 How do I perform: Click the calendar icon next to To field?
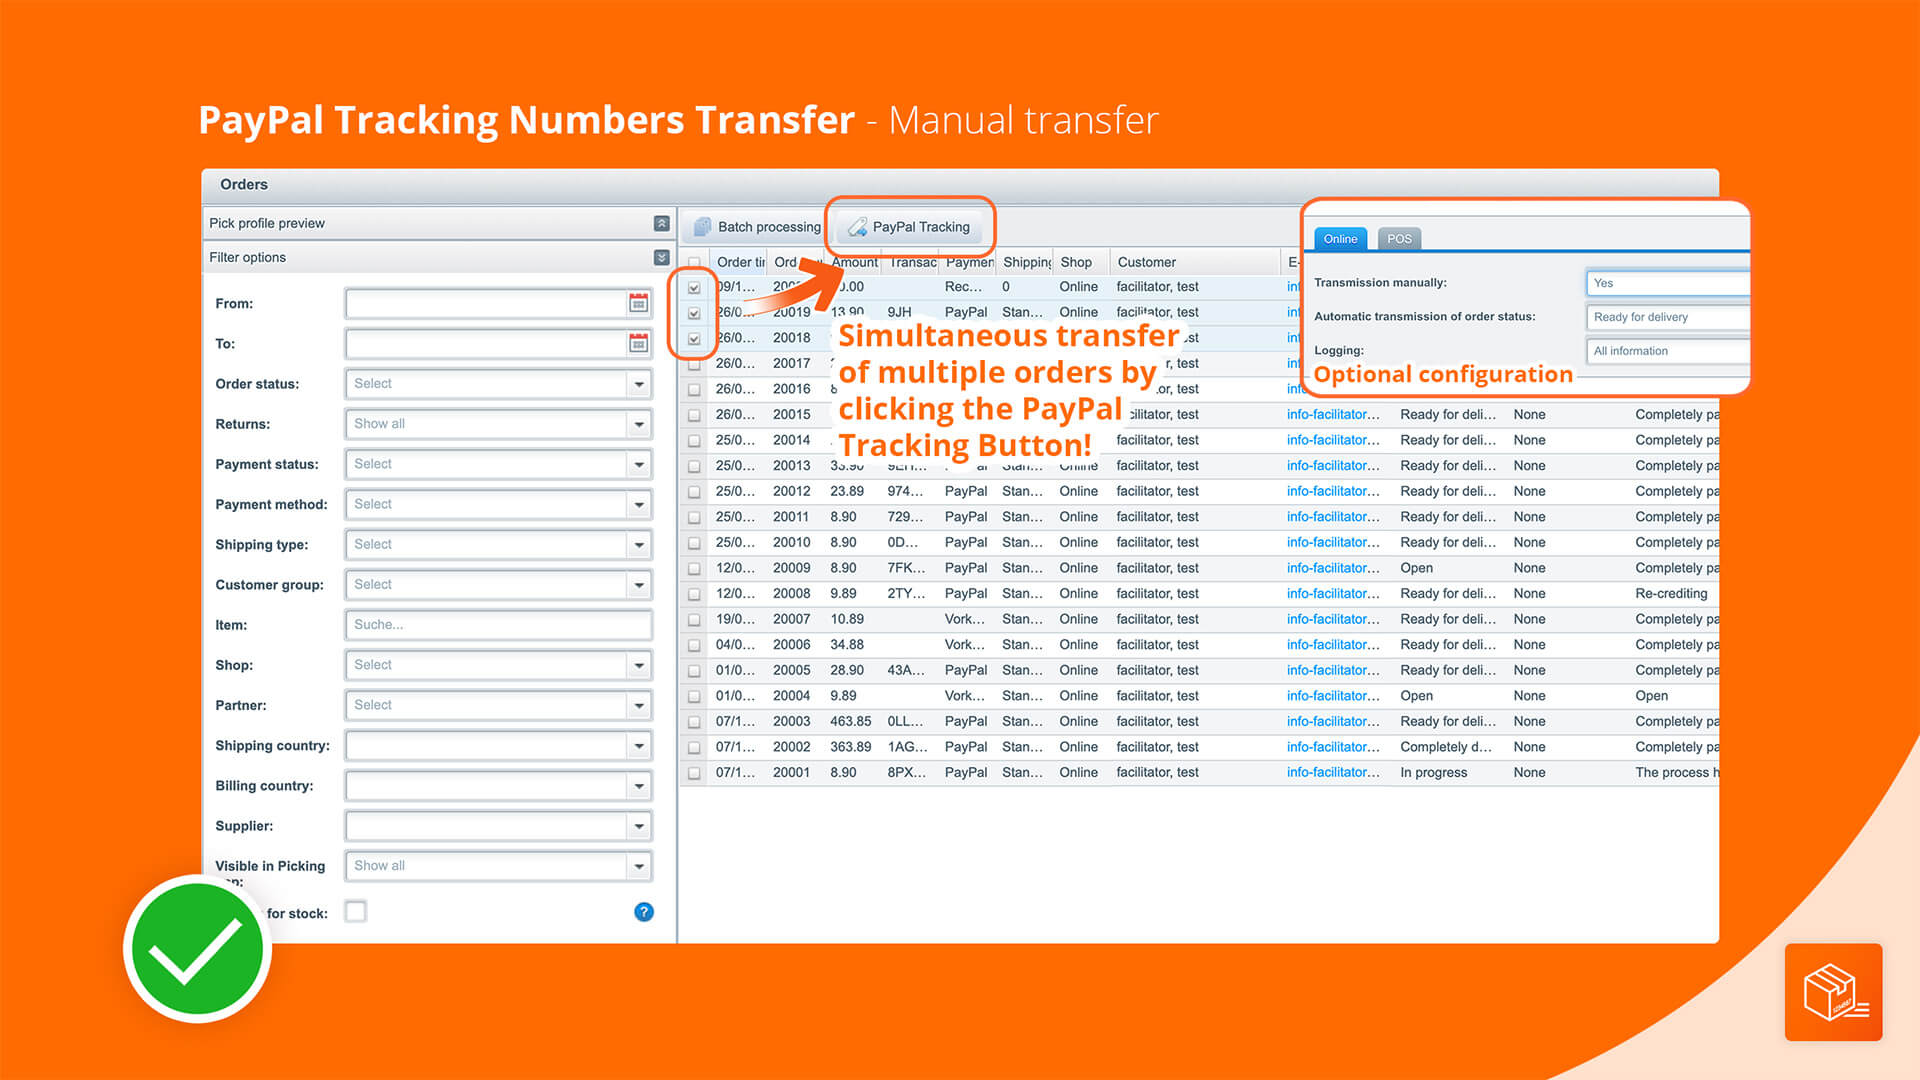tap(636, 344)
